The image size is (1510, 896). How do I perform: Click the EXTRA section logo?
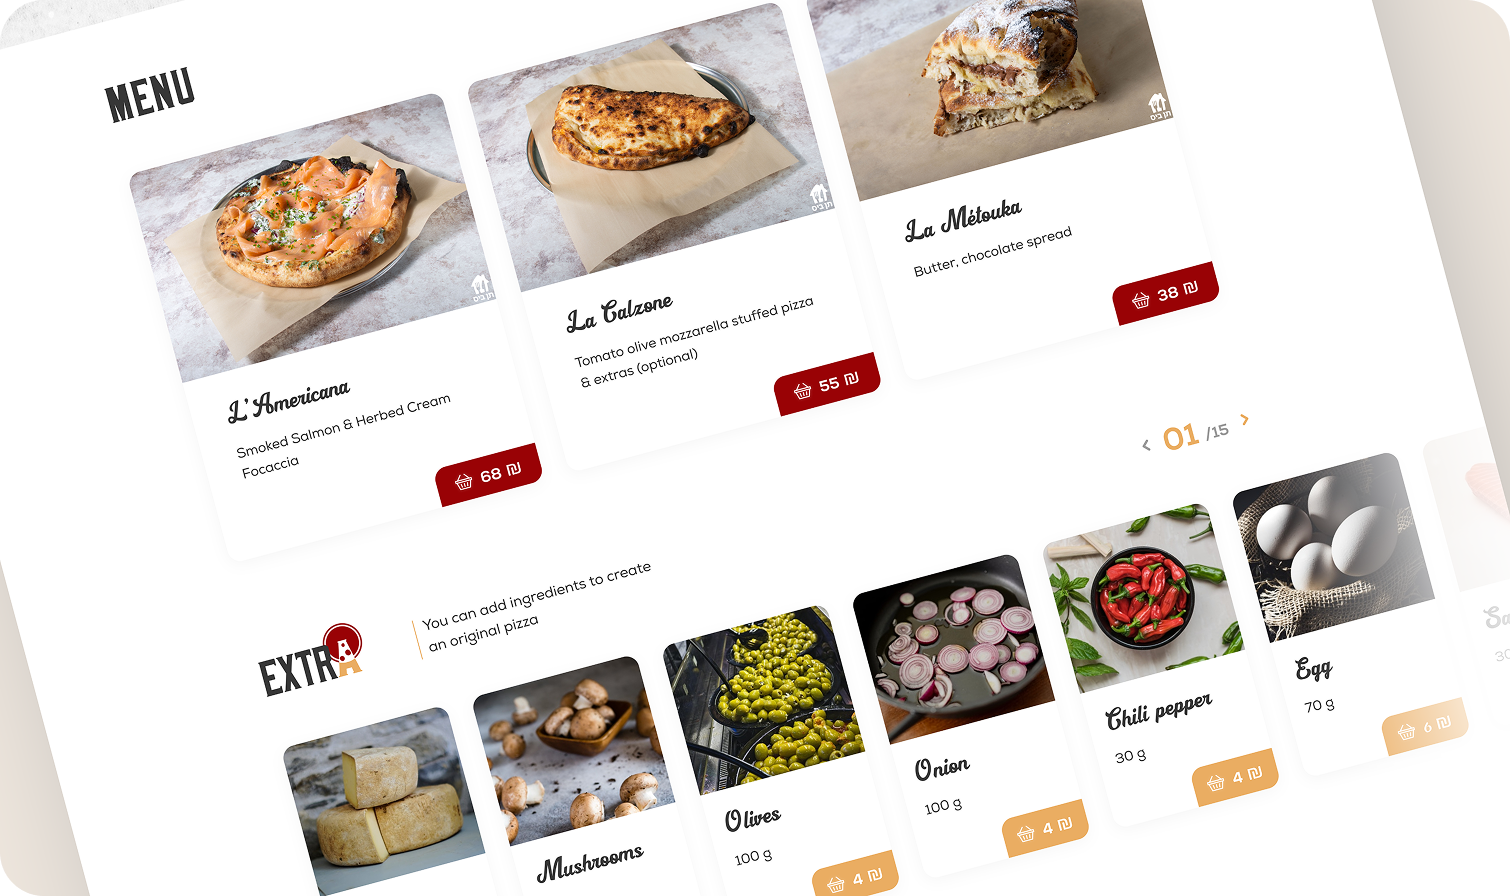[311, 661]
